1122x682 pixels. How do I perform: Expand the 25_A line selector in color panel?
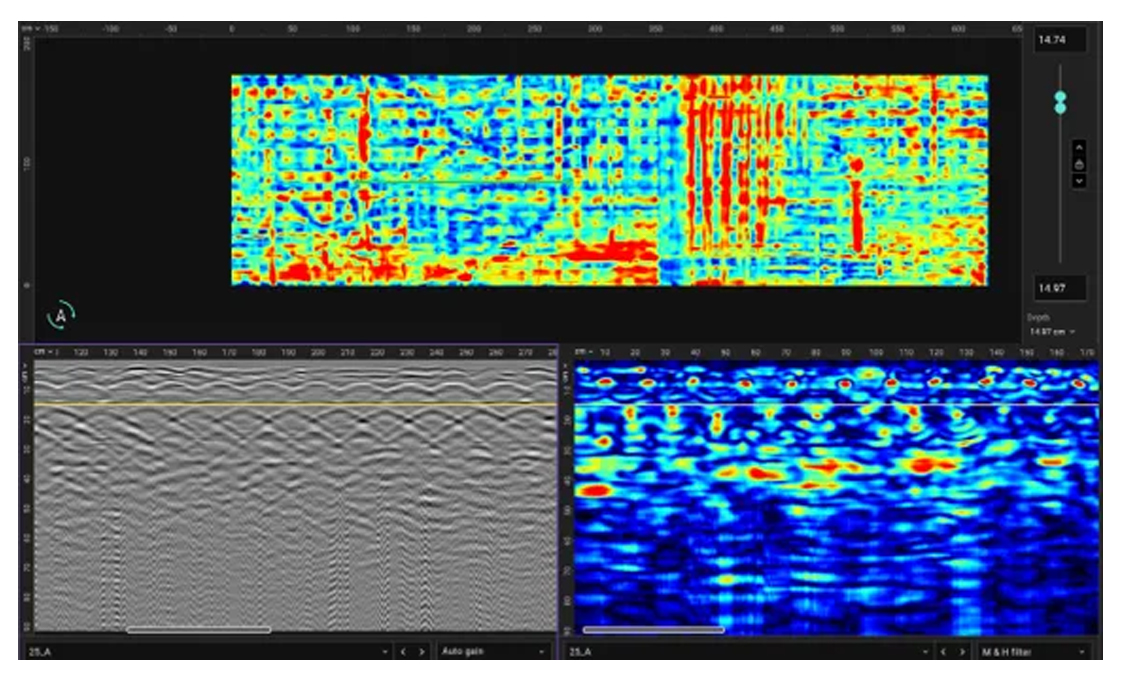747,652
